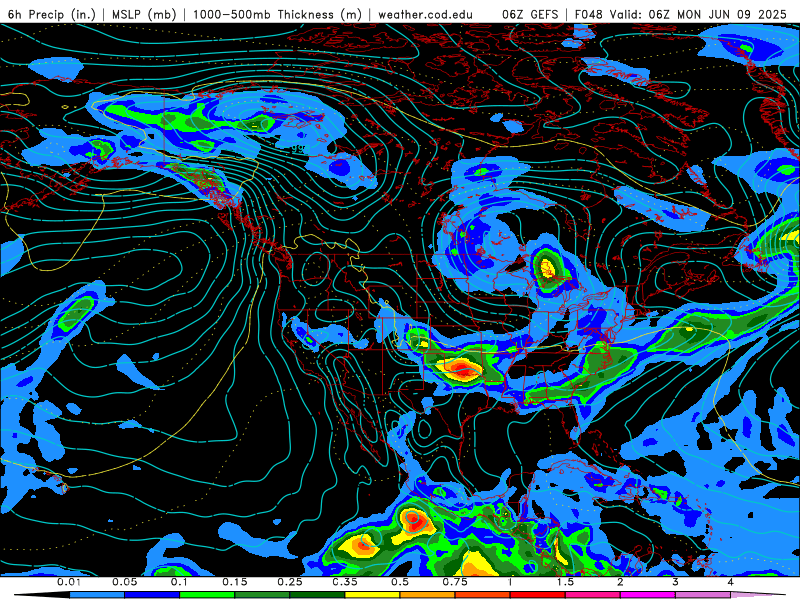800x600 pixels.
Task: Click the '0.01' legend value label
Action: tap(69, 582)
